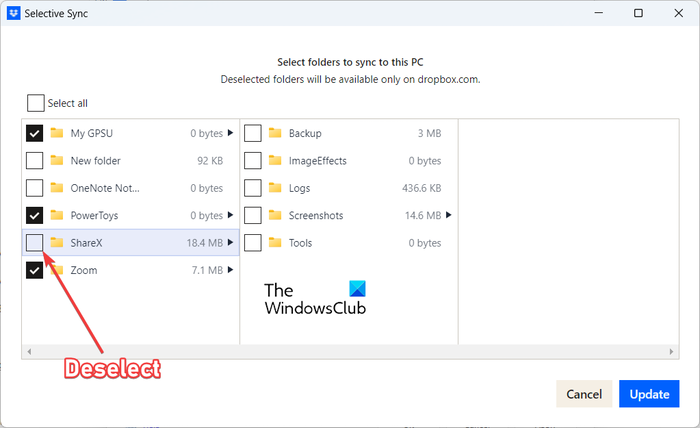Expand the Zoom folder arrow
Screen dimensions: 700x428
[x=230, y=270]
